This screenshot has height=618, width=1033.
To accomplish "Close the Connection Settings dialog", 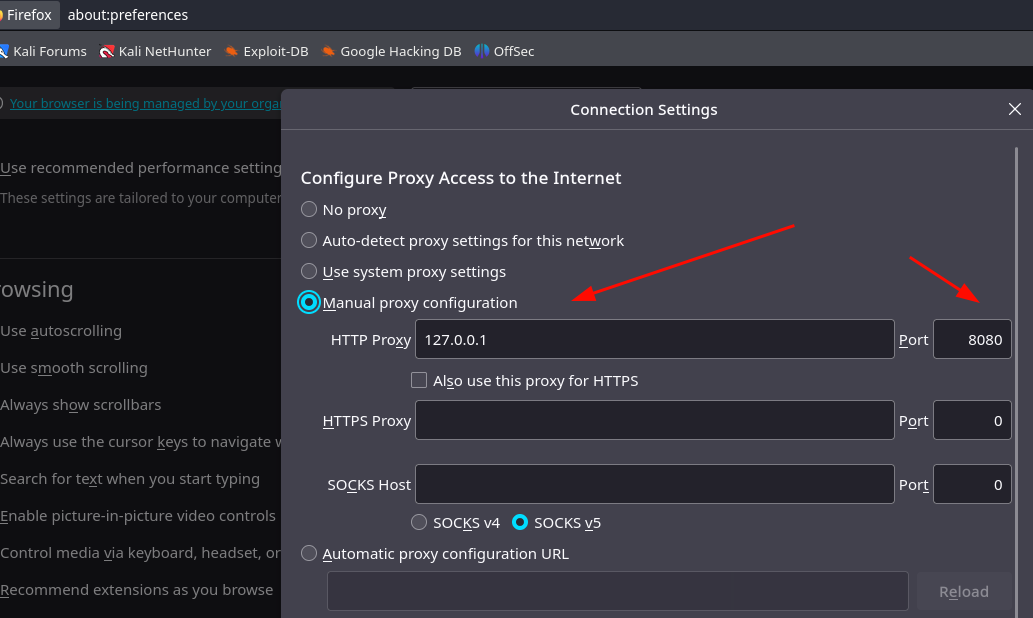I will pyautogui.click(x=1015, y=109).
